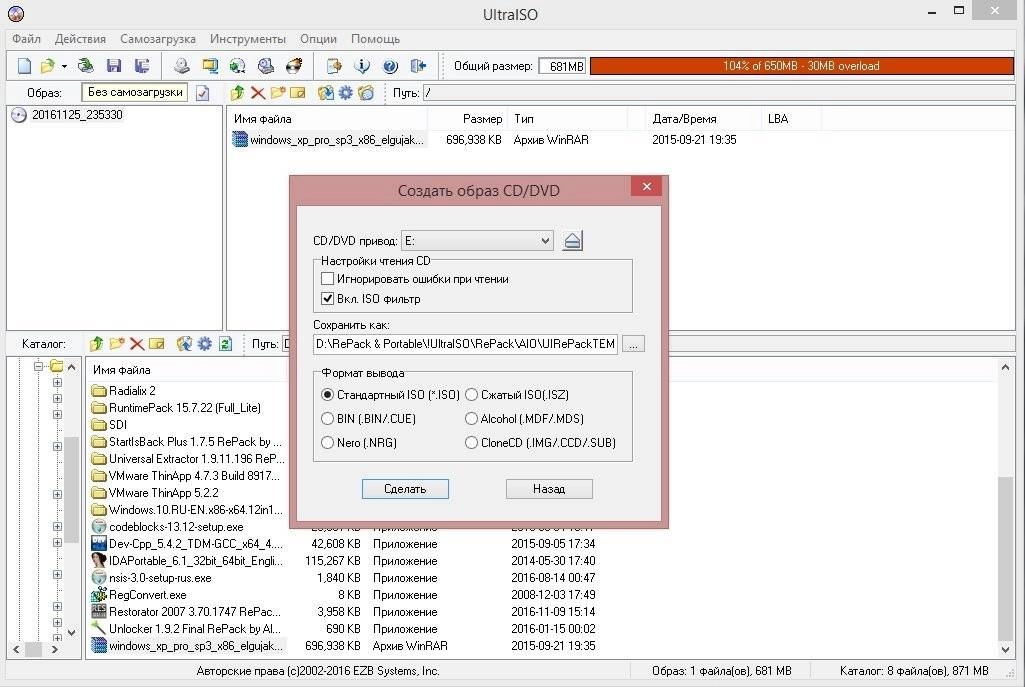Click the Compress ISO toolbar icon
Image resolution: width=1025 pixels, height=687 pixels.
(x=238, y=66)
